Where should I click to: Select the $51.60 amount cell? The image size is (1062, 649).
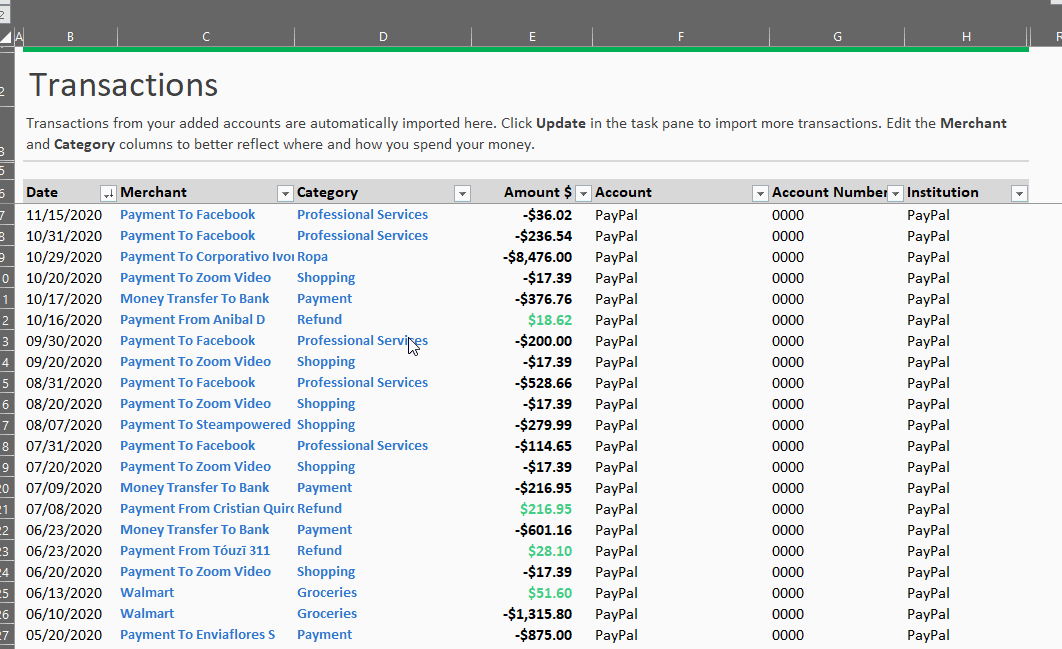[550, 593]
